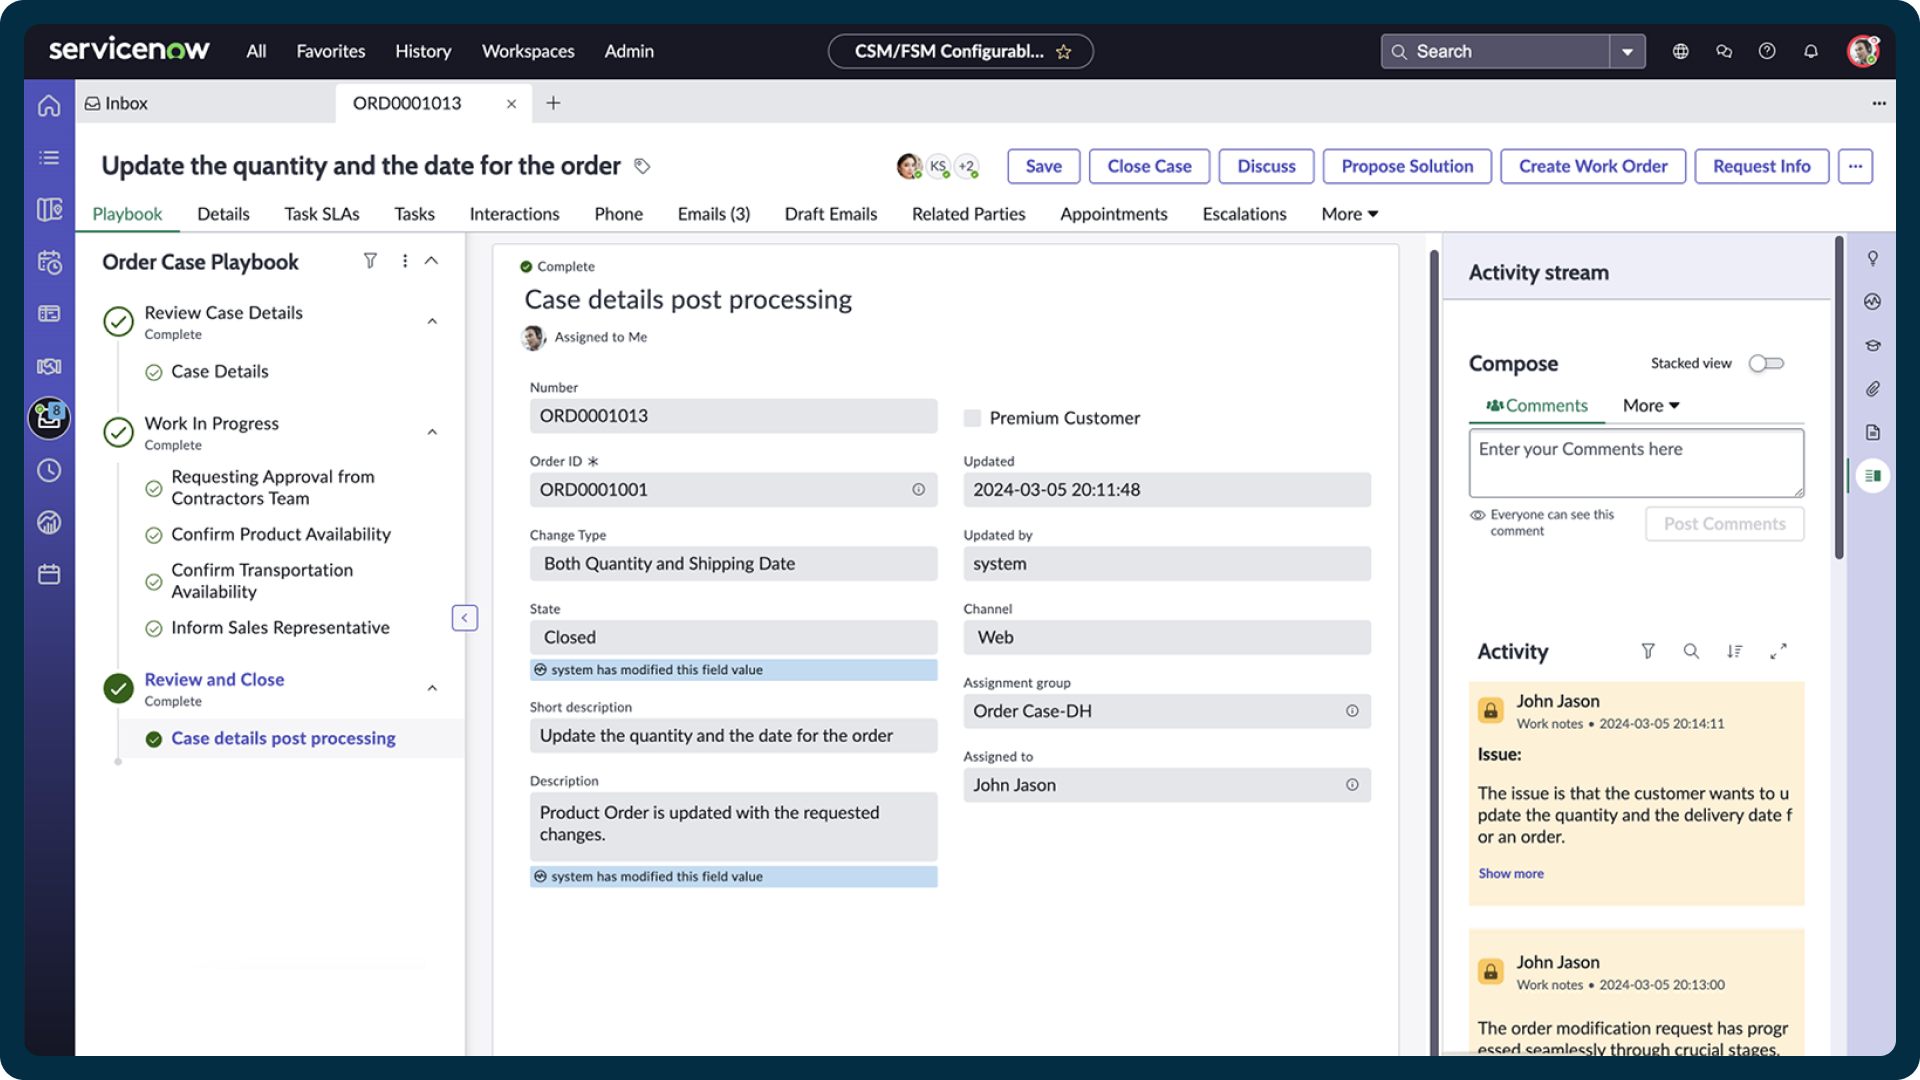Open the user profile avatar
Image resolution: width=1920 pixels, height=1080 pixels.
coord(1863,51)
